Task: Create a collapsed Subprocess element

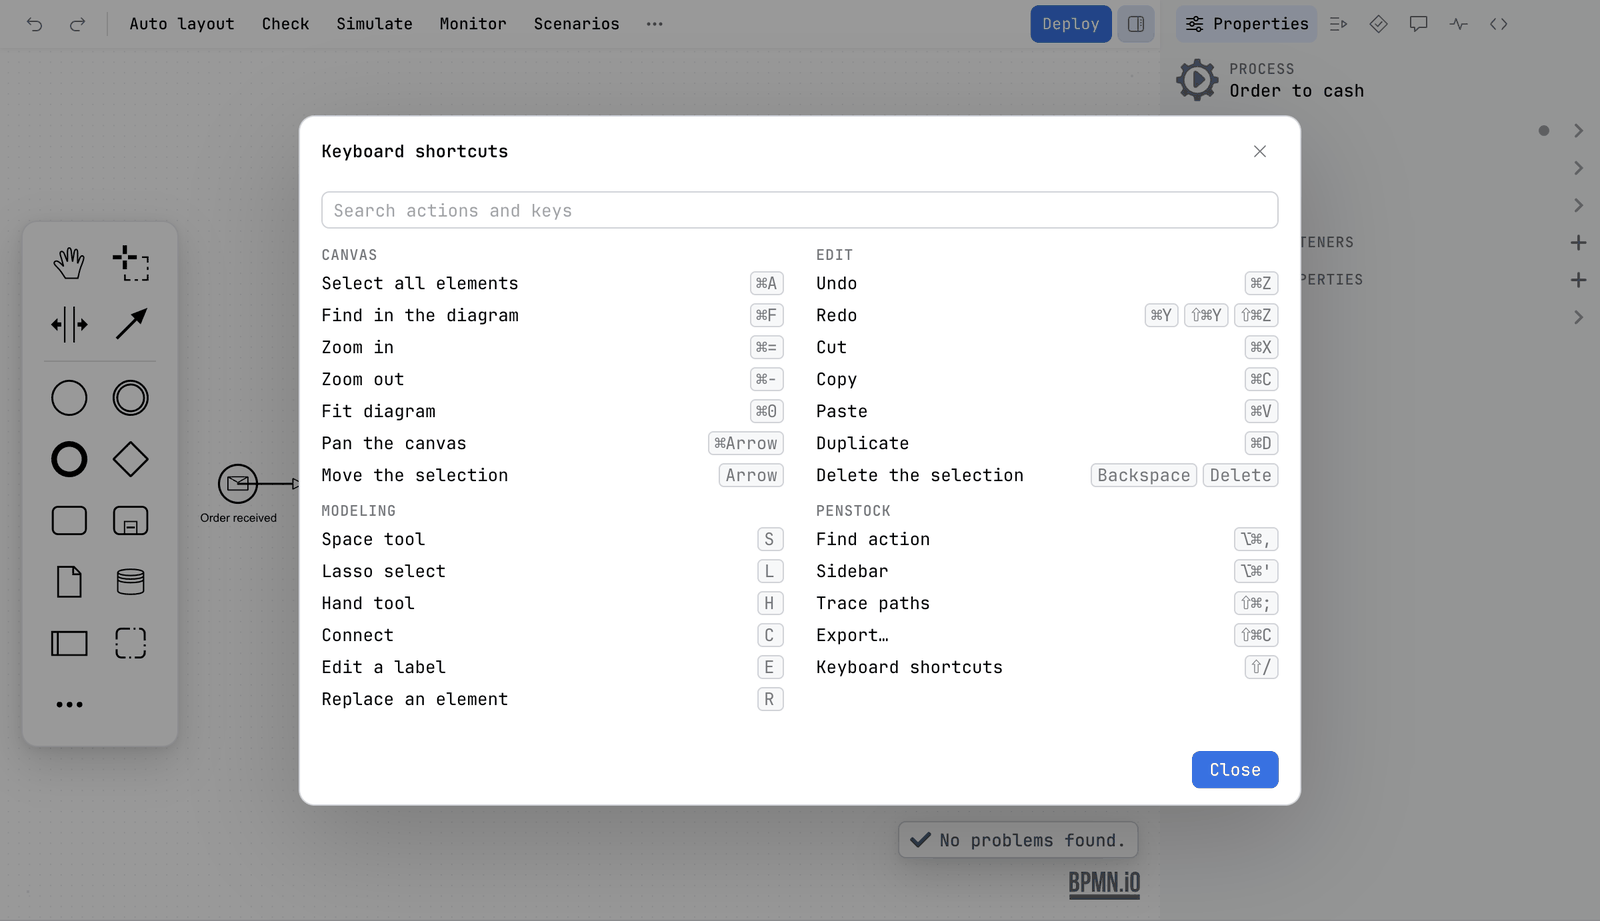Action: [x=131, y=521]
